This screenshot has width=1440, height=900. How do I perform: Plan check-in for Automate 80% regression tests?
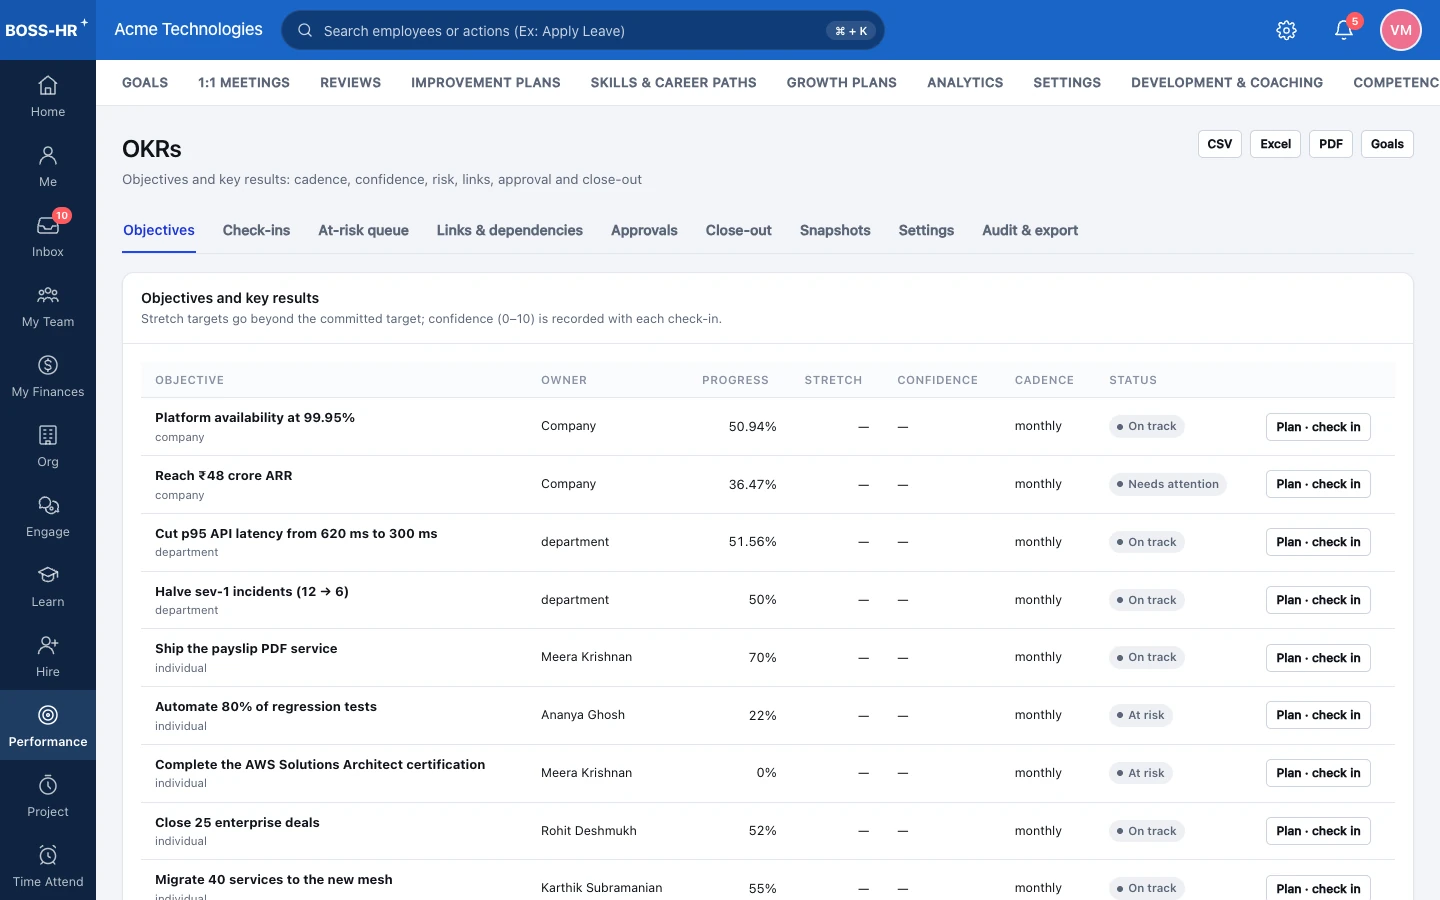click(1318, 715)
